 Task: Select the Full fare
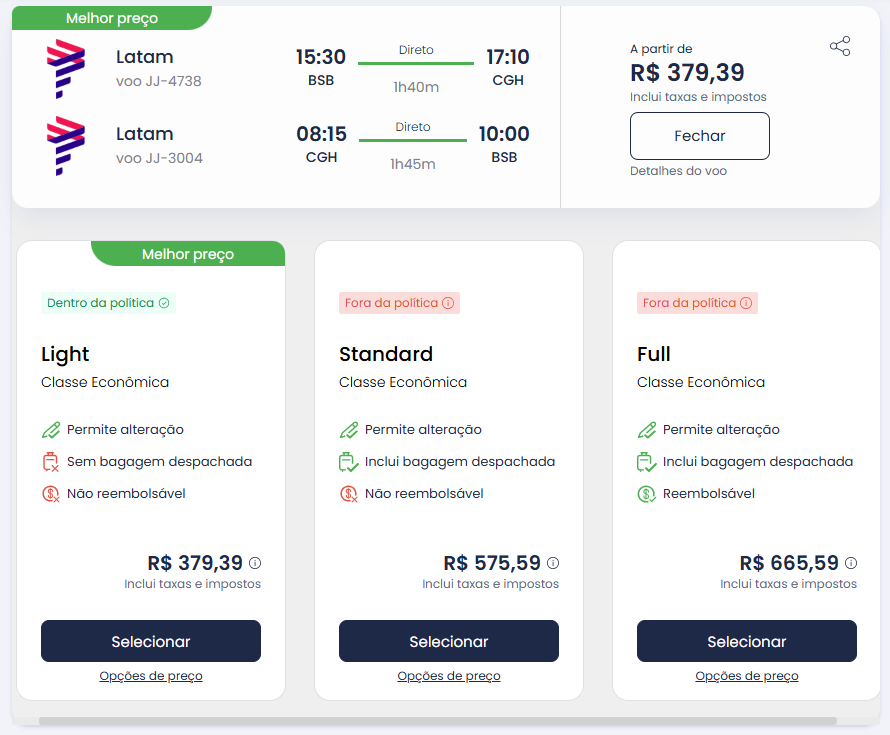click(747, 641)
